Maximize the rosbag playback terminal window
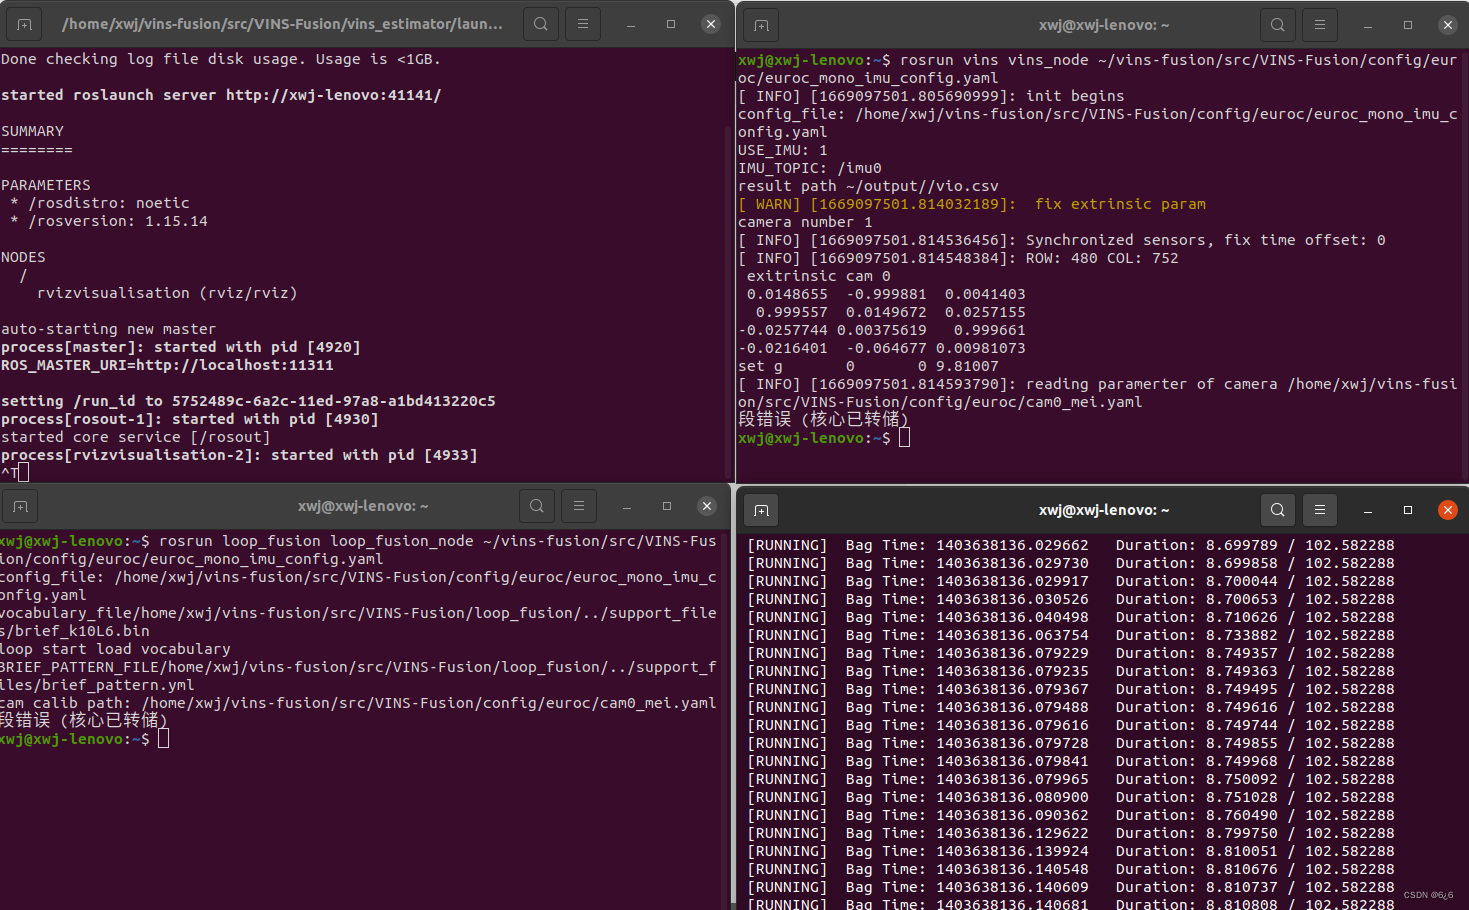The width and height of the screenshot is (1469, 910). (x=1408, y=510)
